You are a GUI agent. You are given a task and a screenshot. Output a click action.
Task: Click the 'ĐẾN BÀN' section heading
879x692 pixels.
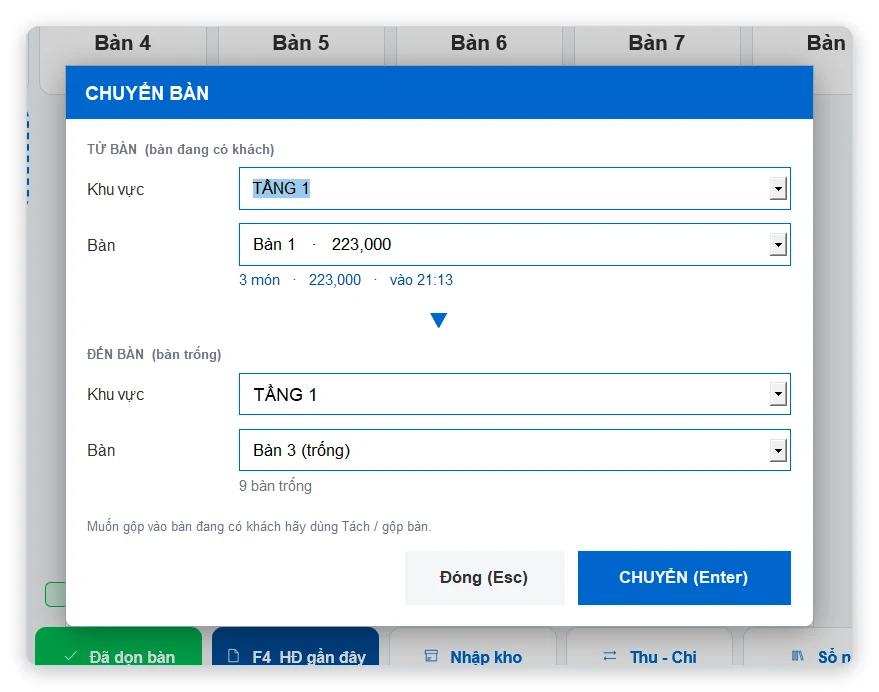115,354
